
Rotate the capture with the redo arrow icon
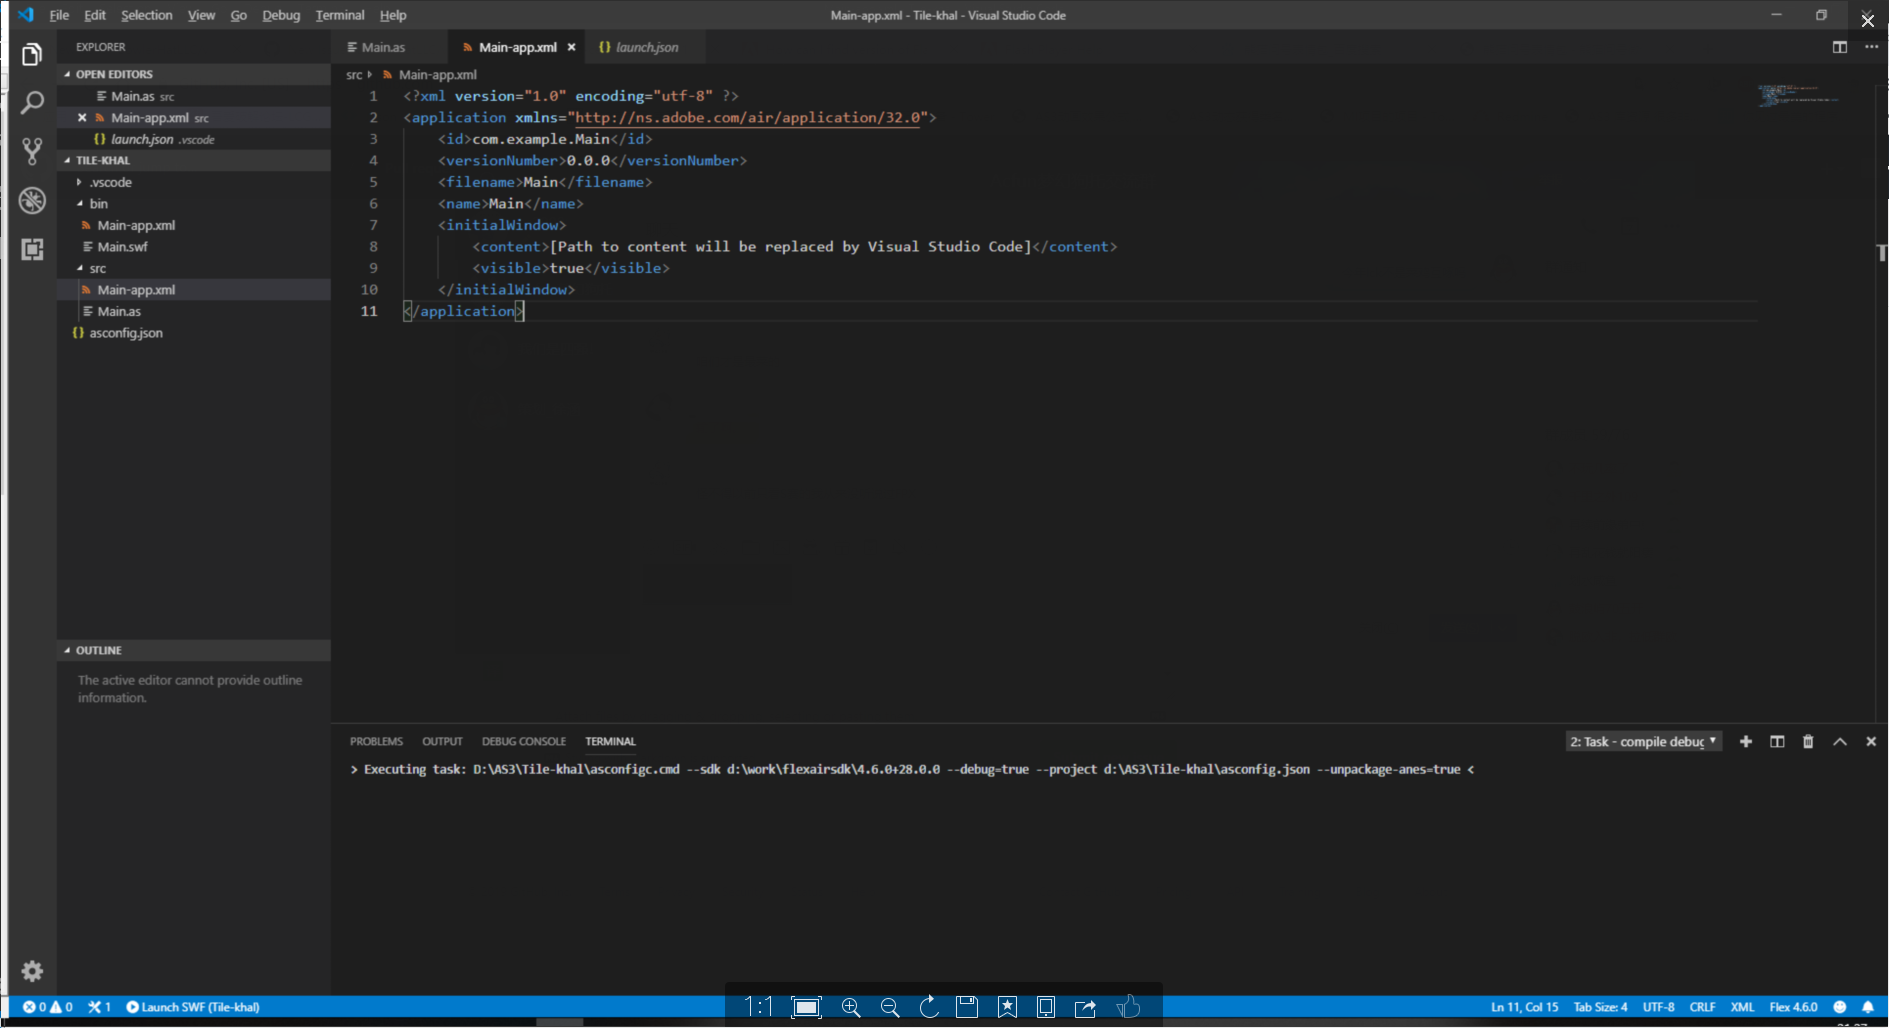[929, 1007]
